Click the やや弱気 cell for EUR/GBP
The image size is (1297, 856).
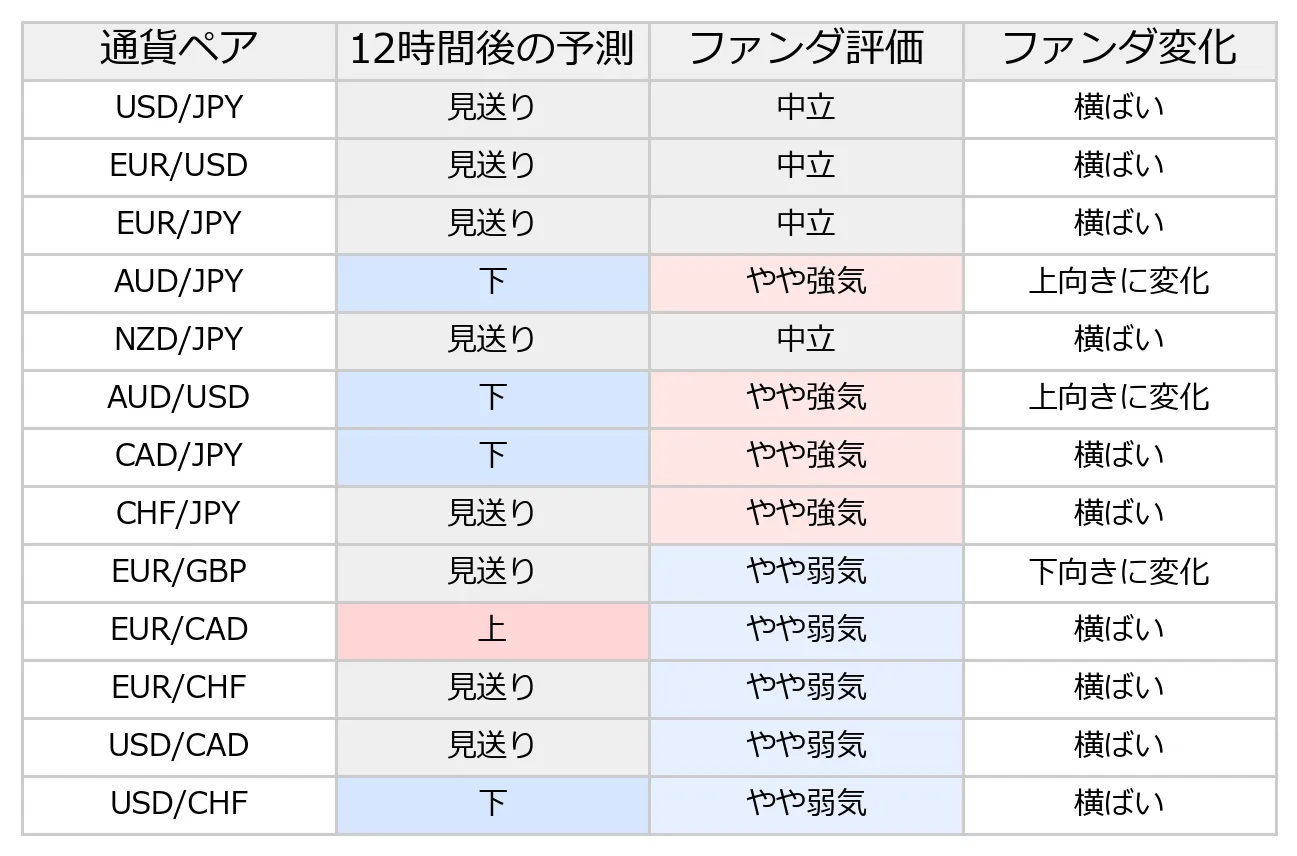click(x=806, y=571)
